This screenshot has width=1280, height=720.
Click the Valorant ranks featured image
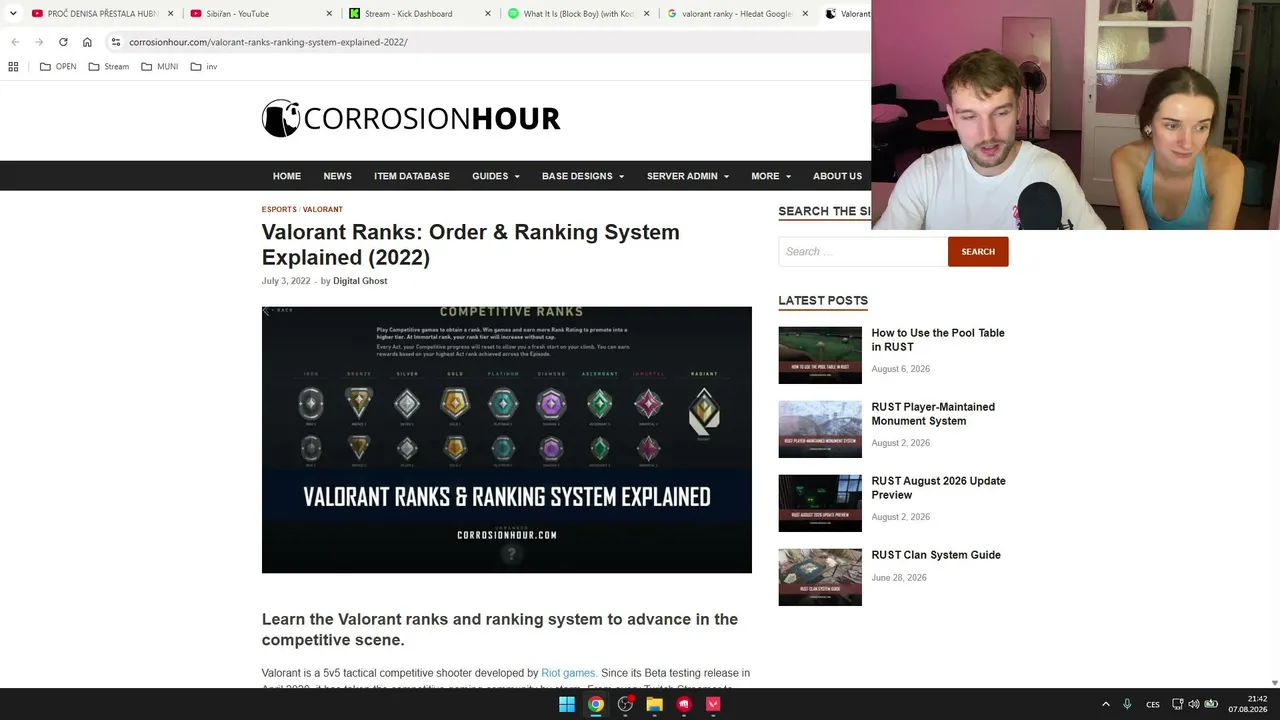tap(507, 440)
